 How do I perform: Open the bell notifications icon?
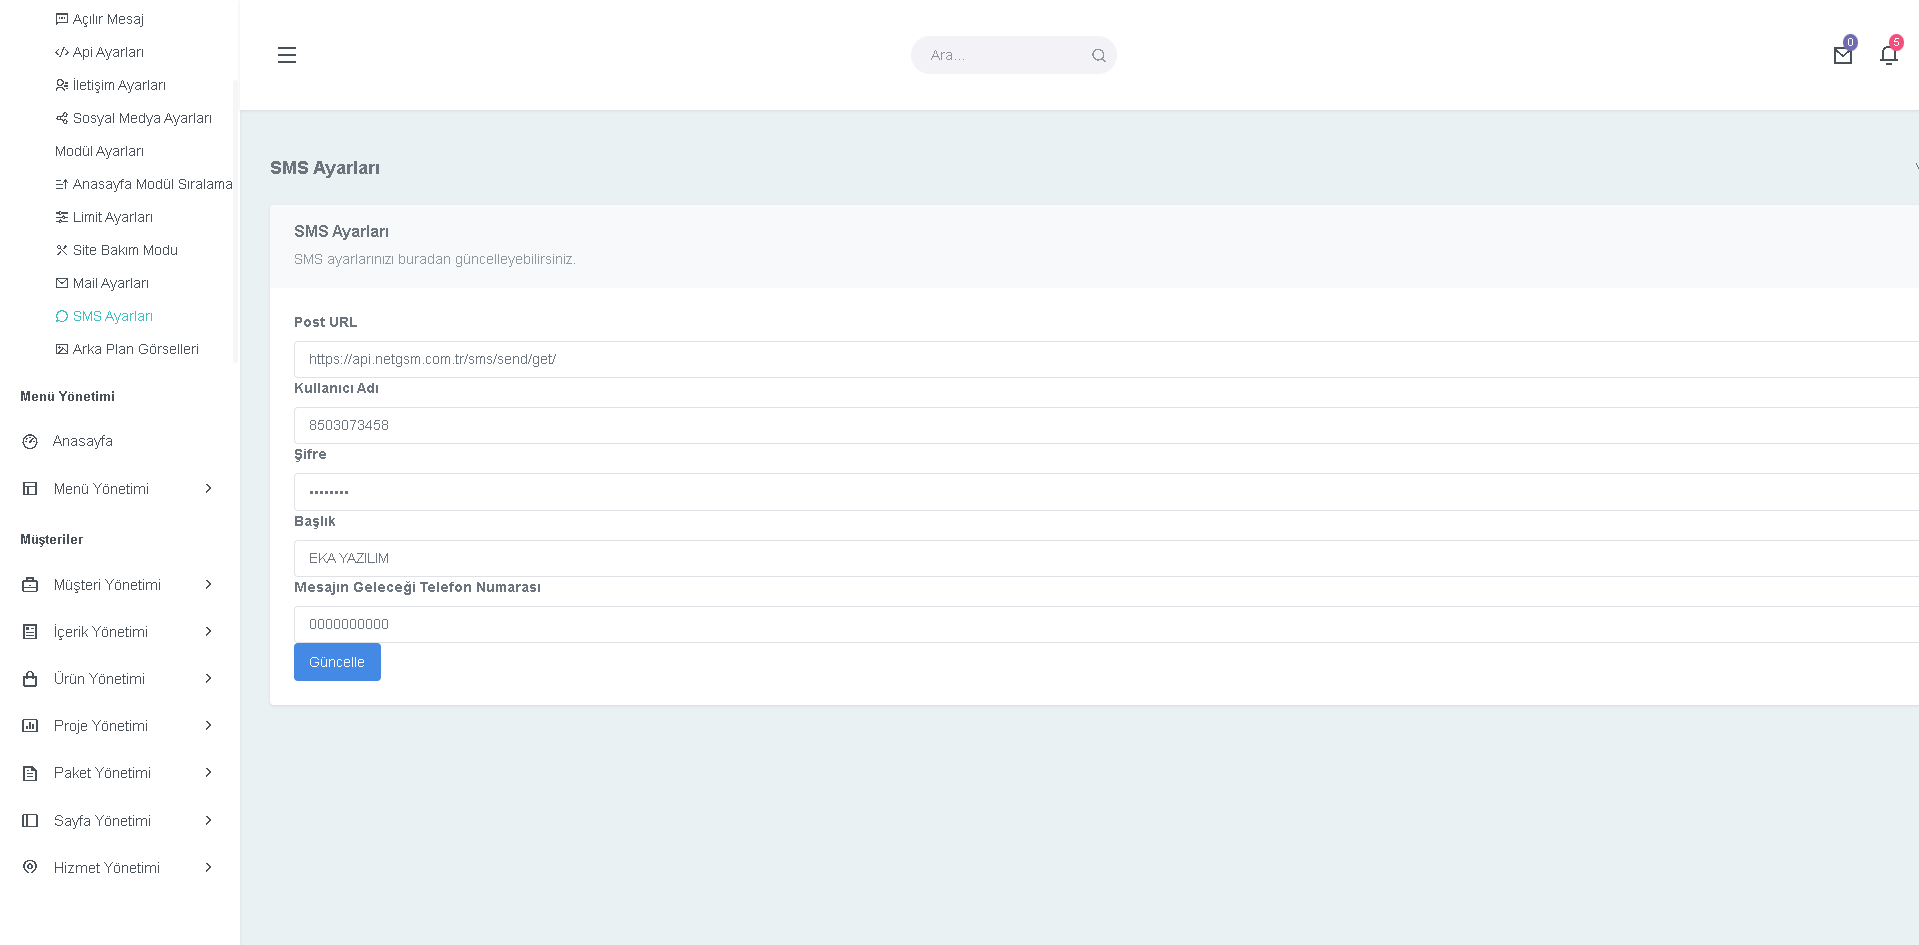coord(1889,55)
